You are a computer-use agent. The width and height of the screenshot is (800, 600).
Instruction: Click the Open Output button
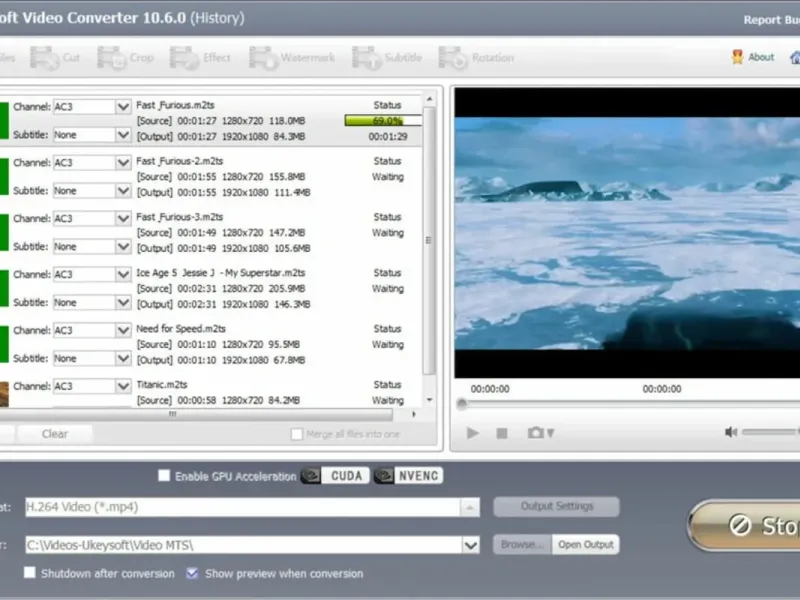pos(586,544)
